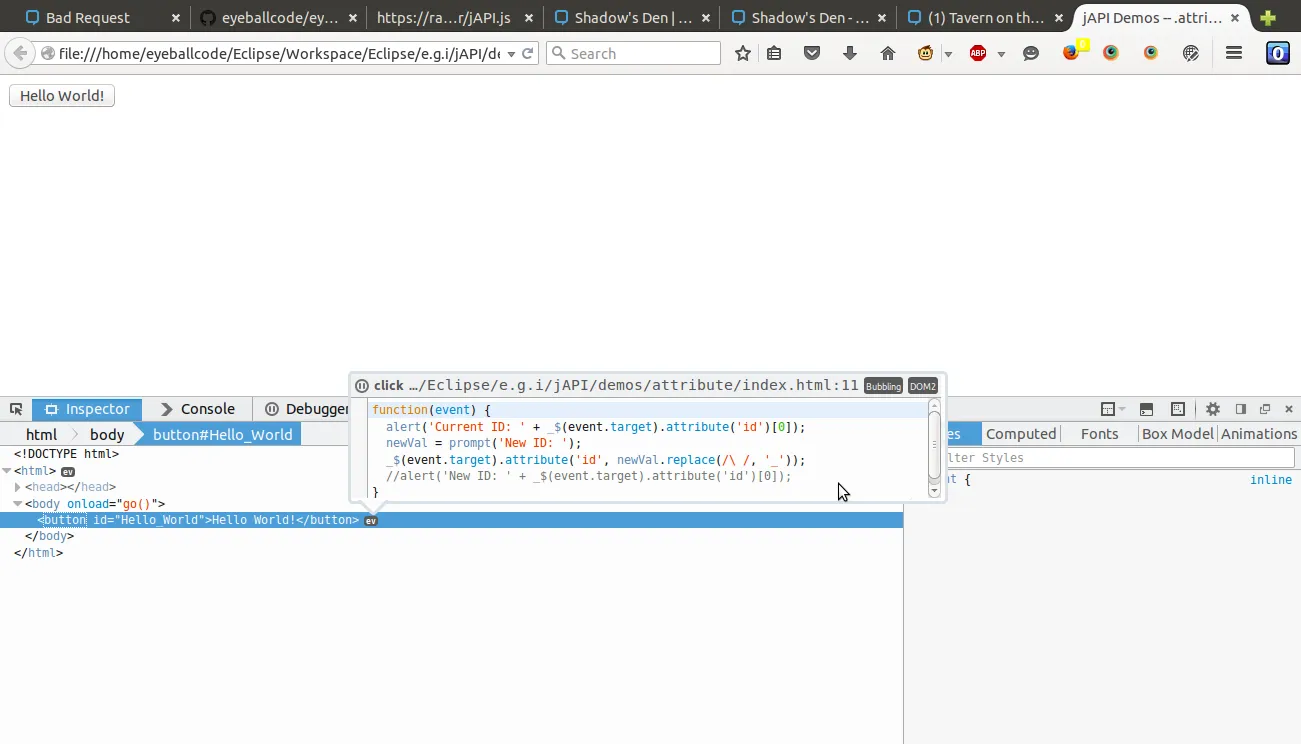Open Greasemonkey dropdown arrow
Viewport: 1301px width, 744px height.
click(x=948, y=54)
